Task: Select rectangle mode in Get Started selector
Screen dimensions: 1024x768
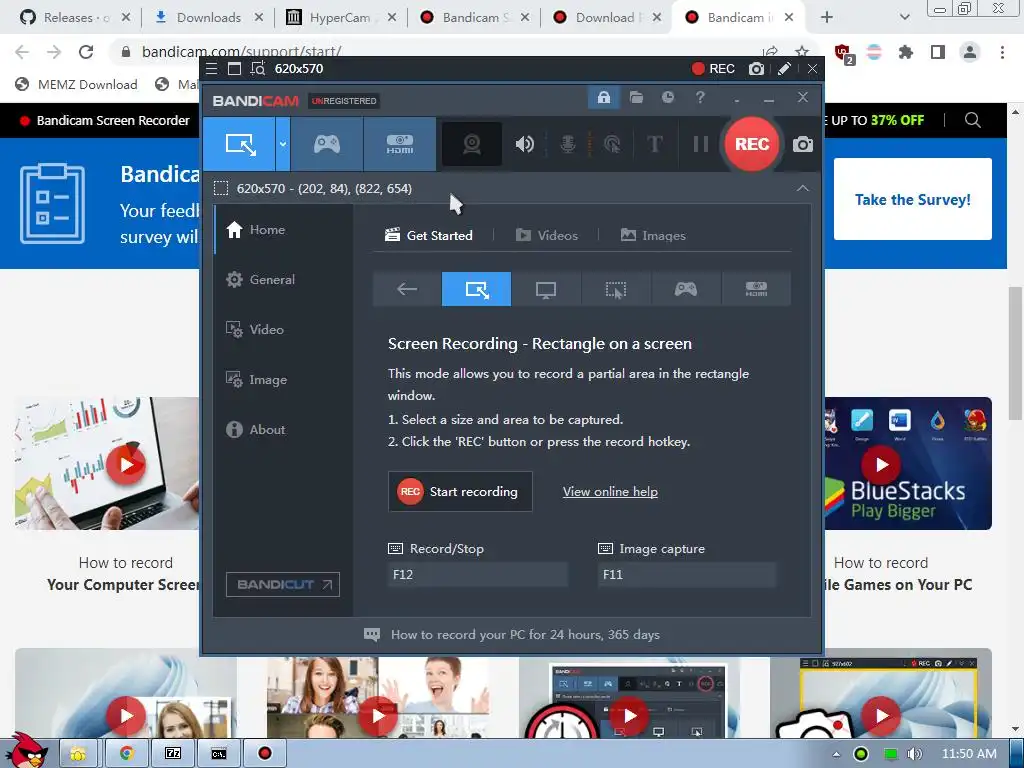Action: [477, 289]
